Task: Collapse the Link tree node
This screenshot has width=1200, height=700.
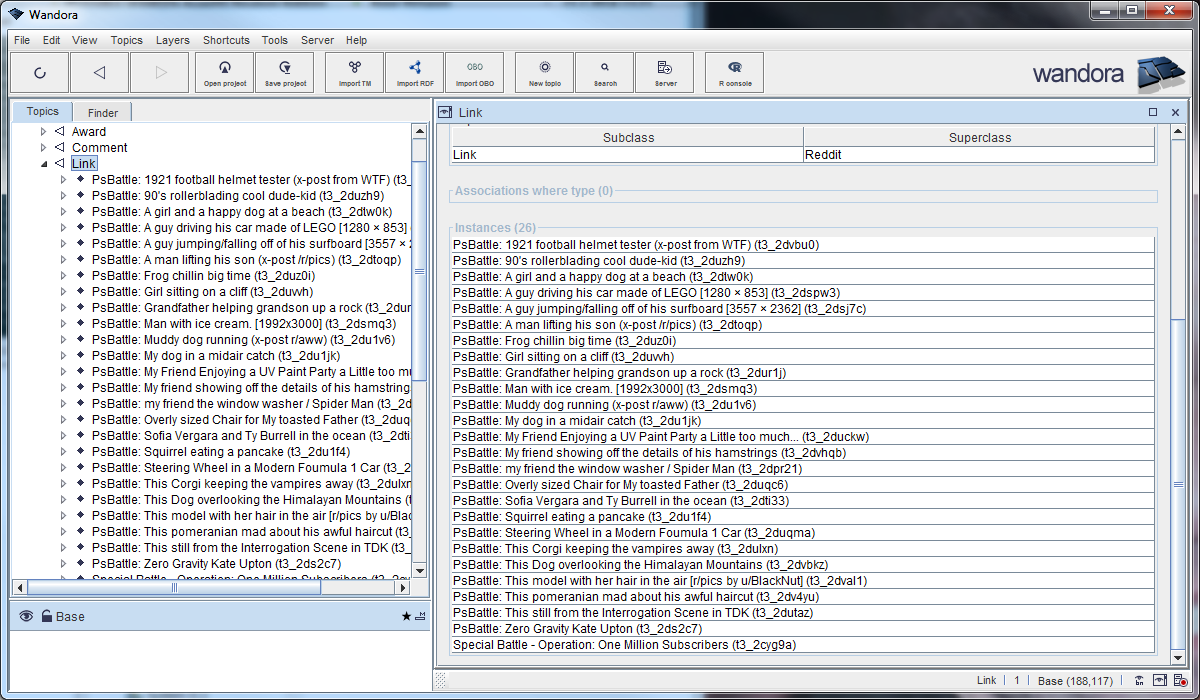Action: (x=43, y=164)
